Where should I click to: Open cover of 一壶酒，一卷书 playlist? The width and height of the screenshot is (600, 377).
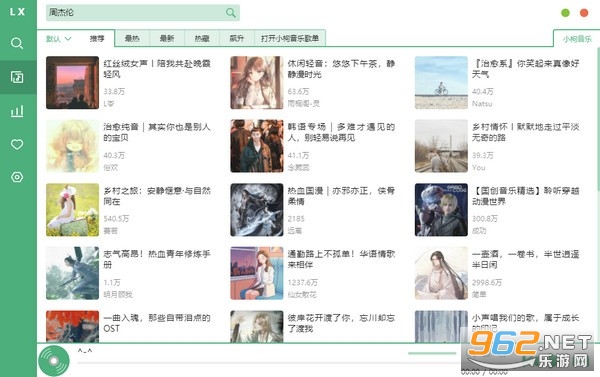point(441,273)
